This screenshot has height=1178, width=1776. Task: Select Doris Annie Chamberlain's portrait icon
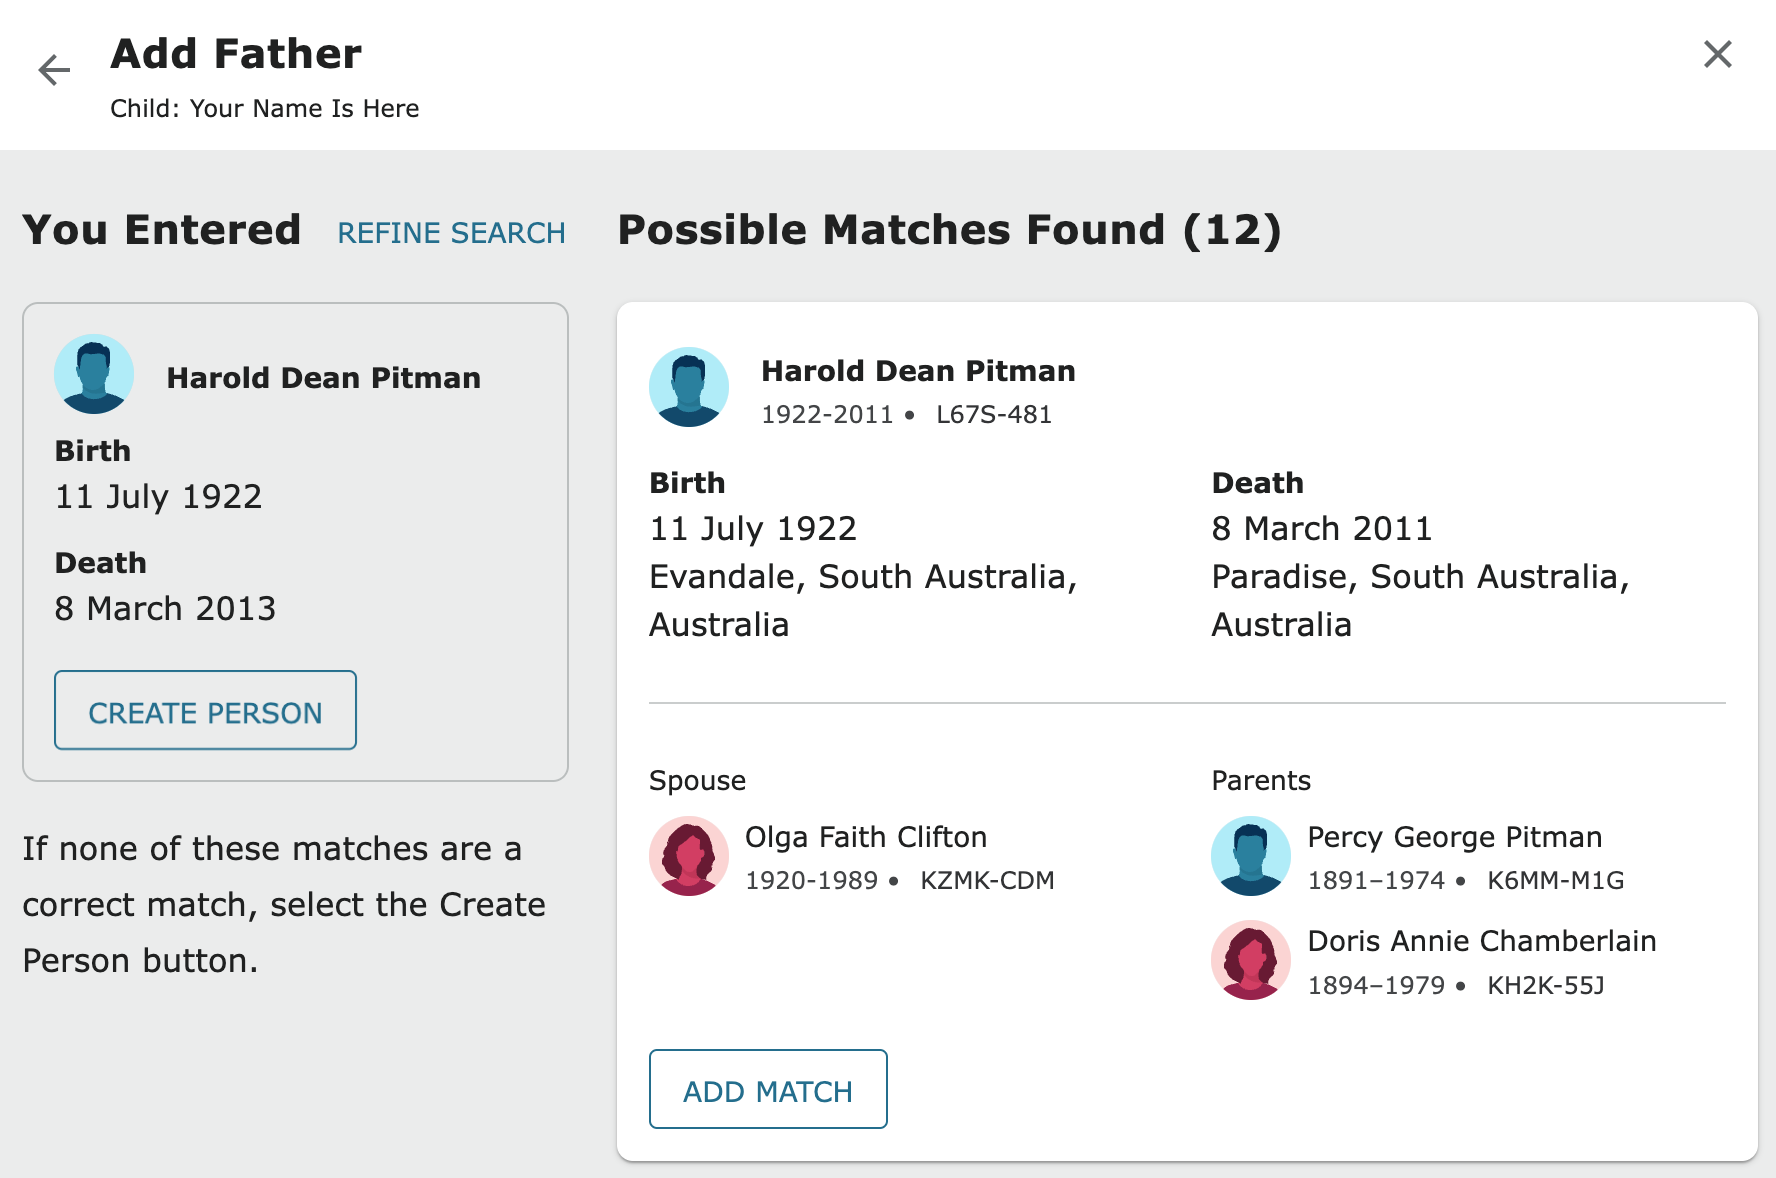point(1250,960)
